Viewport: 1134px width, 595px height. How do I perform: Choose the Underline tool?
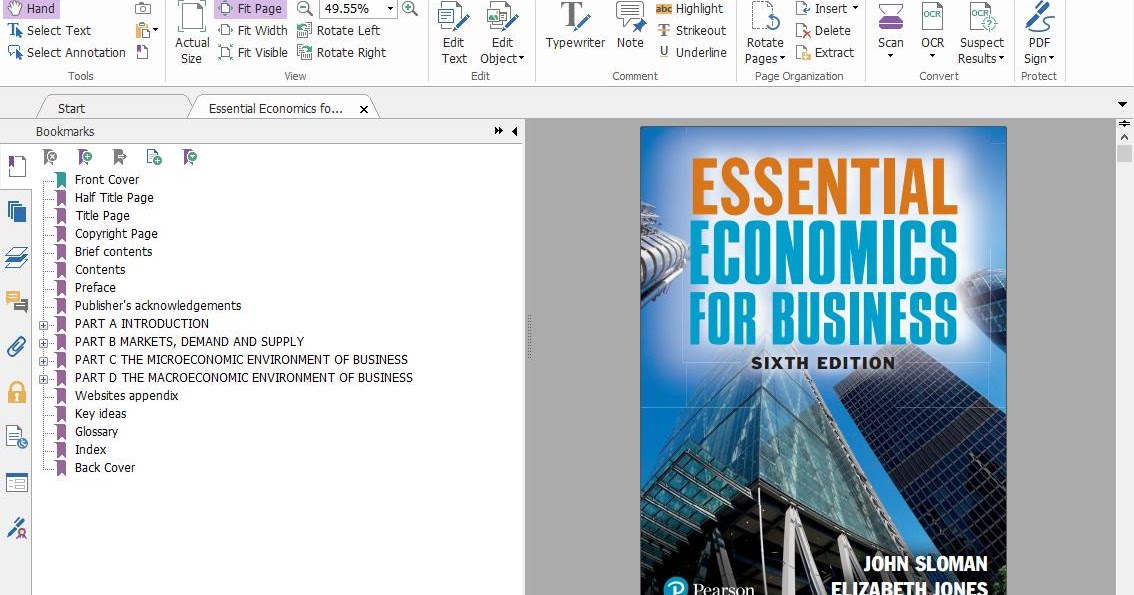tap(693, 52)
